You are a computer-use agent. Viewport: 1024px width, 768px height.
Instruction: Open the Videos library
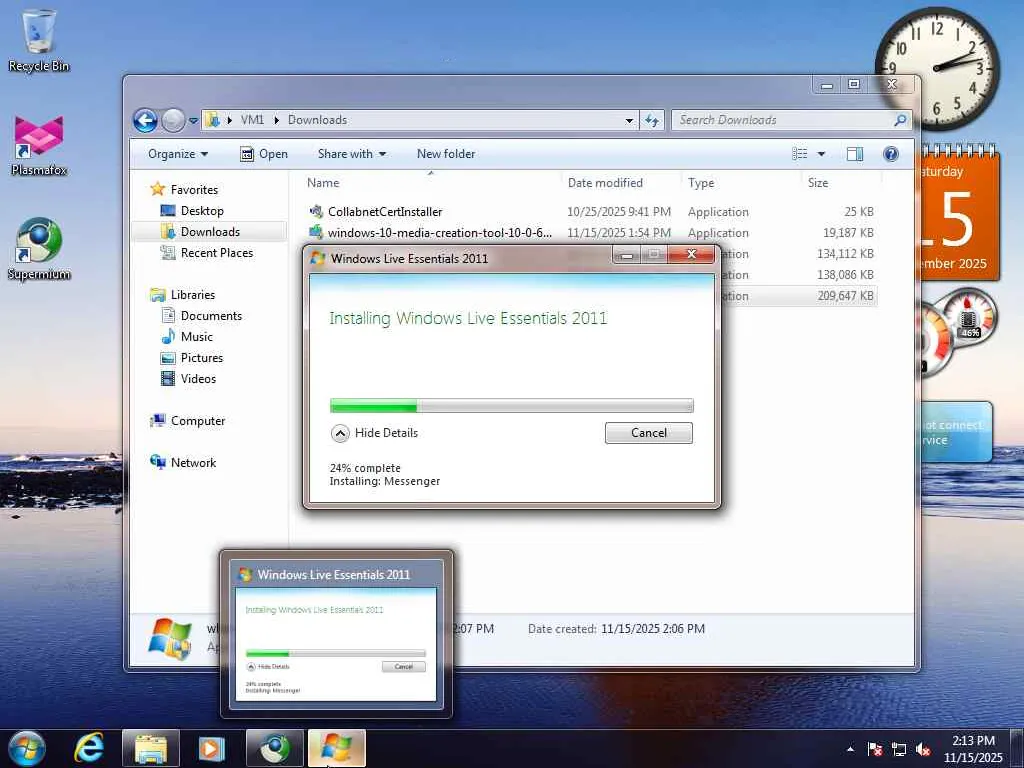tap(198, 379)
